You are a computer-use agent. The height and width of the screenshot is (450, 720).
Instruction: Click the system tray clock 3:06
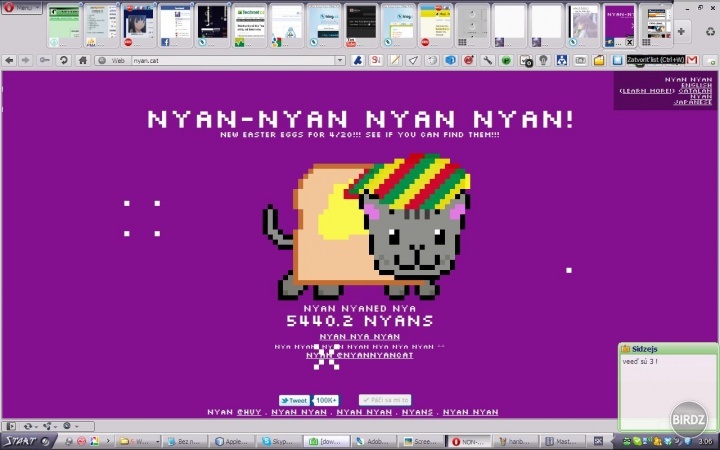click(705, 442)
